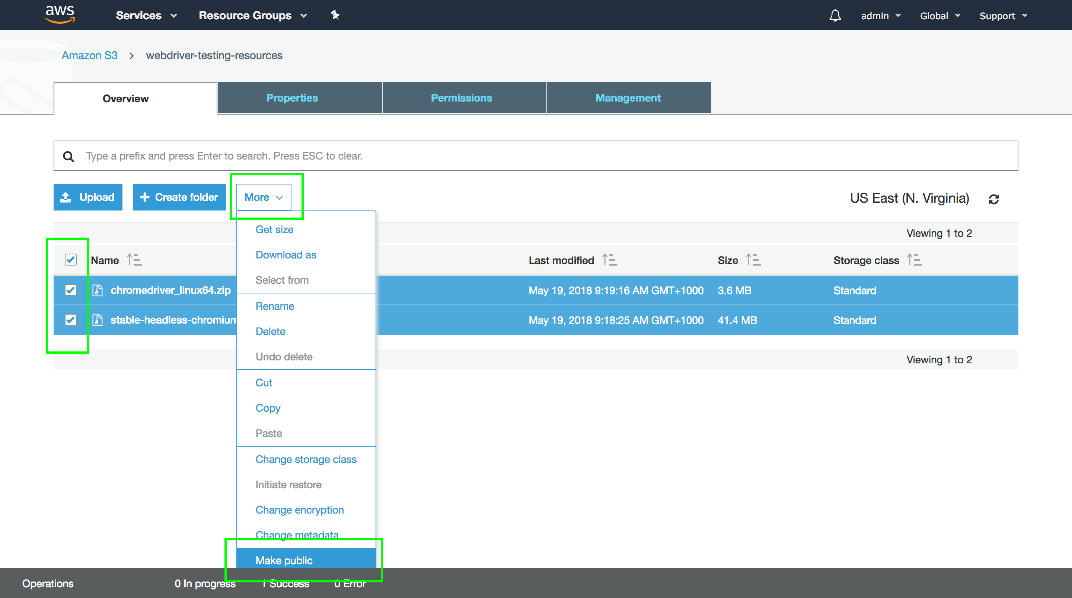Click the Upload button
Image resolution: width=1072 pixels, height=598 pixels.
[88, 197]
